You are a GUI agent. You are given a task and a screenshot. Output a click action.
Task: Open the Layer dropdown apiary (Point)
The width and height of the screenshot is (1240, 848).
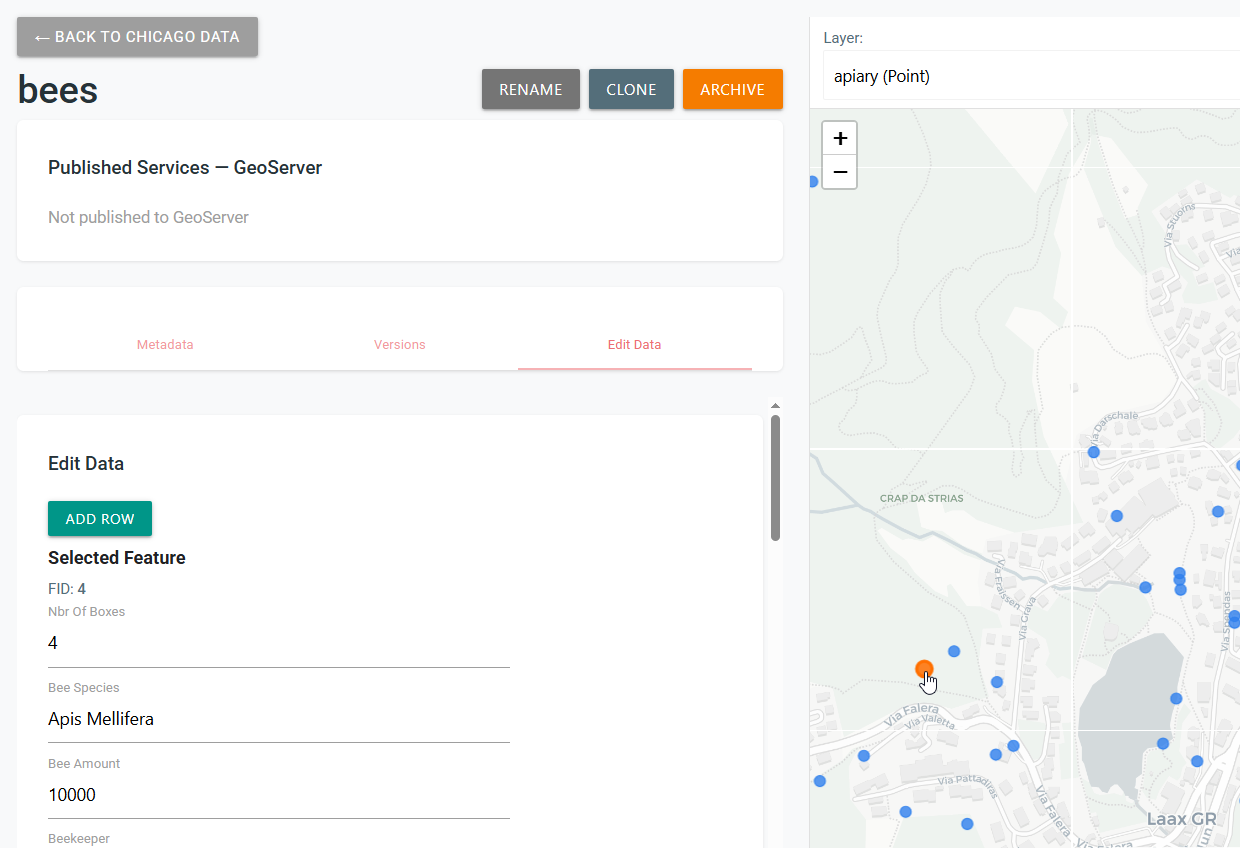[x=1031, y=76]
